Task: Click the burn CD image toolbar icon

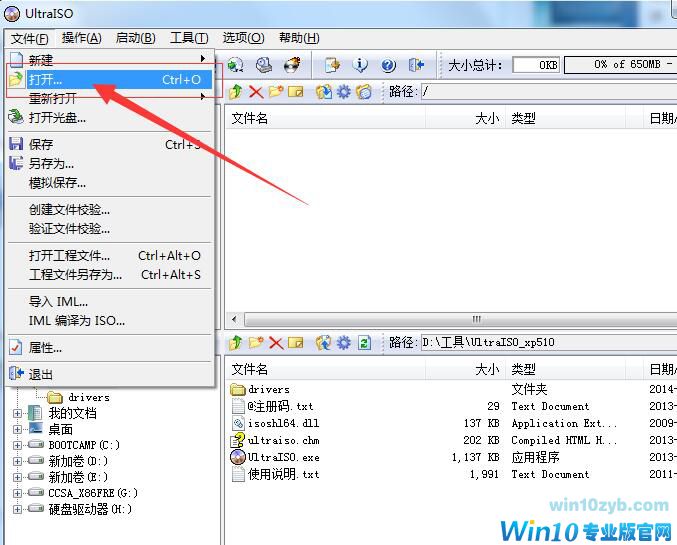Action: pos(292,65)
